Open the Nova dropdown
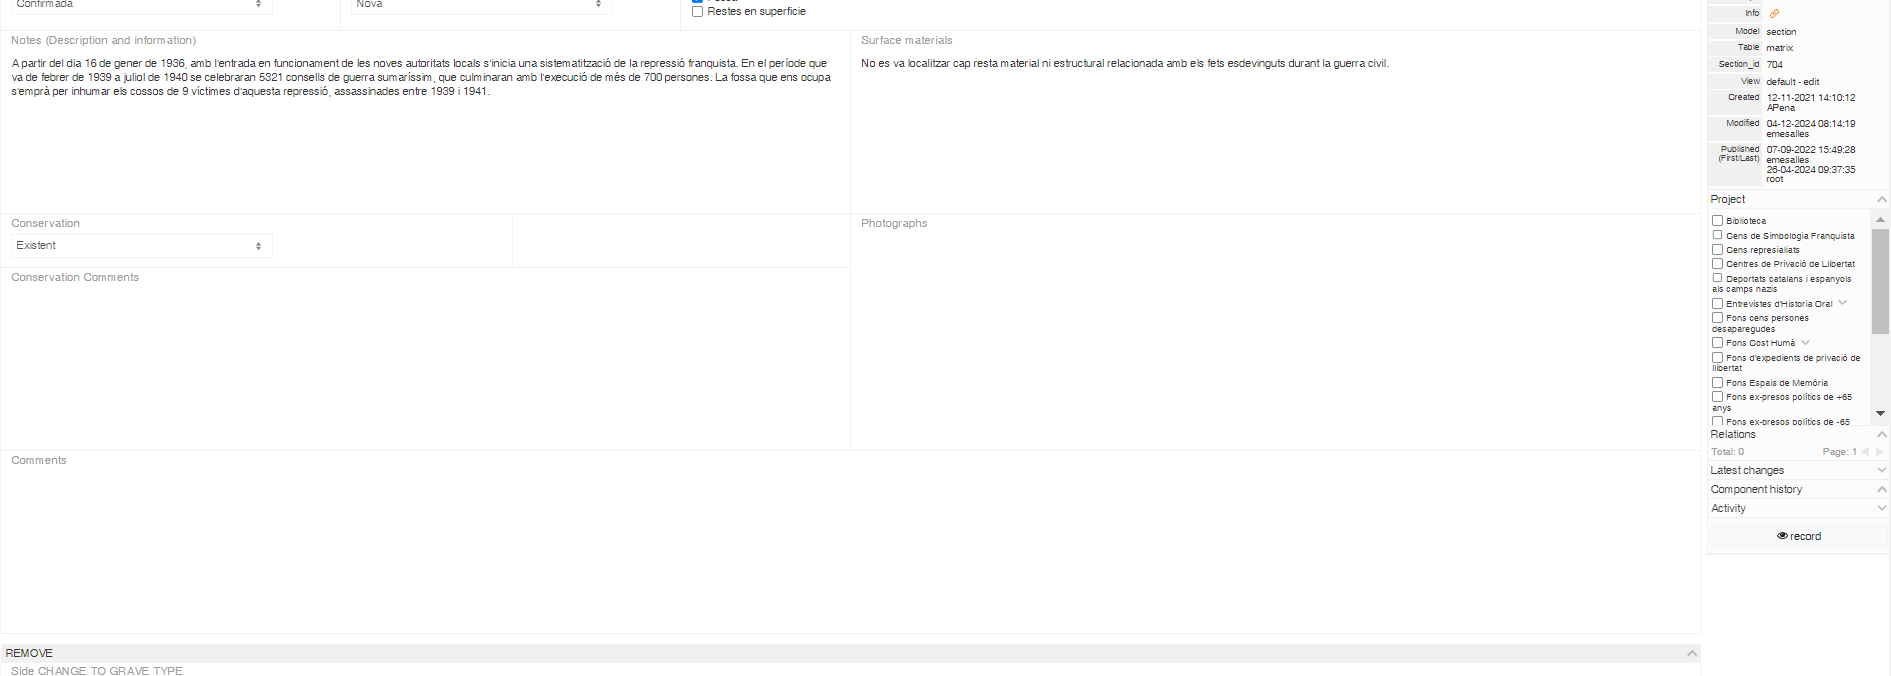This screenshot has width=1891, height=676. coord(480,5)
